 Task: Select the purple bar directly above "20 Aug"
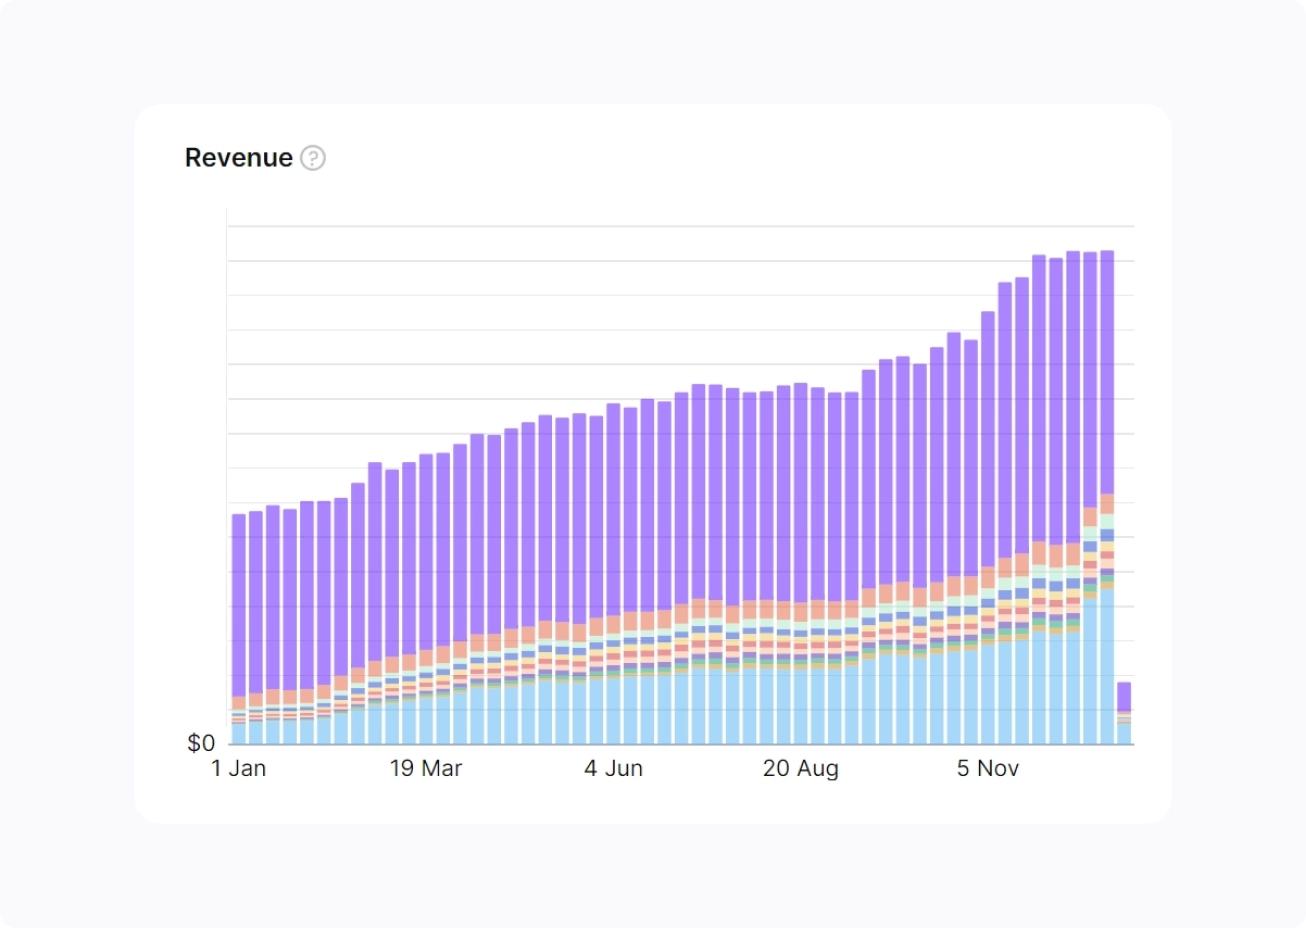pos(801,490)
